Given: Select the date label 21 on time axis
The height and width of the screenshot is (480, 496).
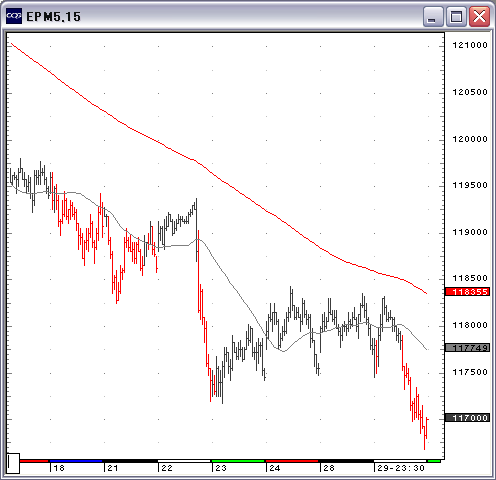Looking at the screenshot, I should [x=113, y=468].
